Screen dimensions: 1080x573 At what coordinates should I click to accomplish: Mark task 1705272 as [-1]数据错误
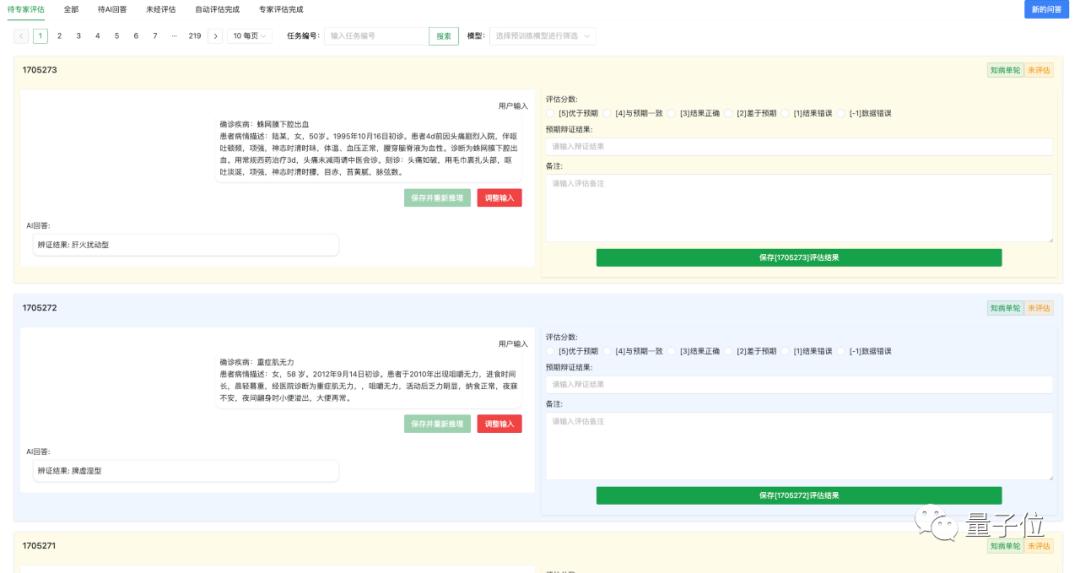point(843,351)
